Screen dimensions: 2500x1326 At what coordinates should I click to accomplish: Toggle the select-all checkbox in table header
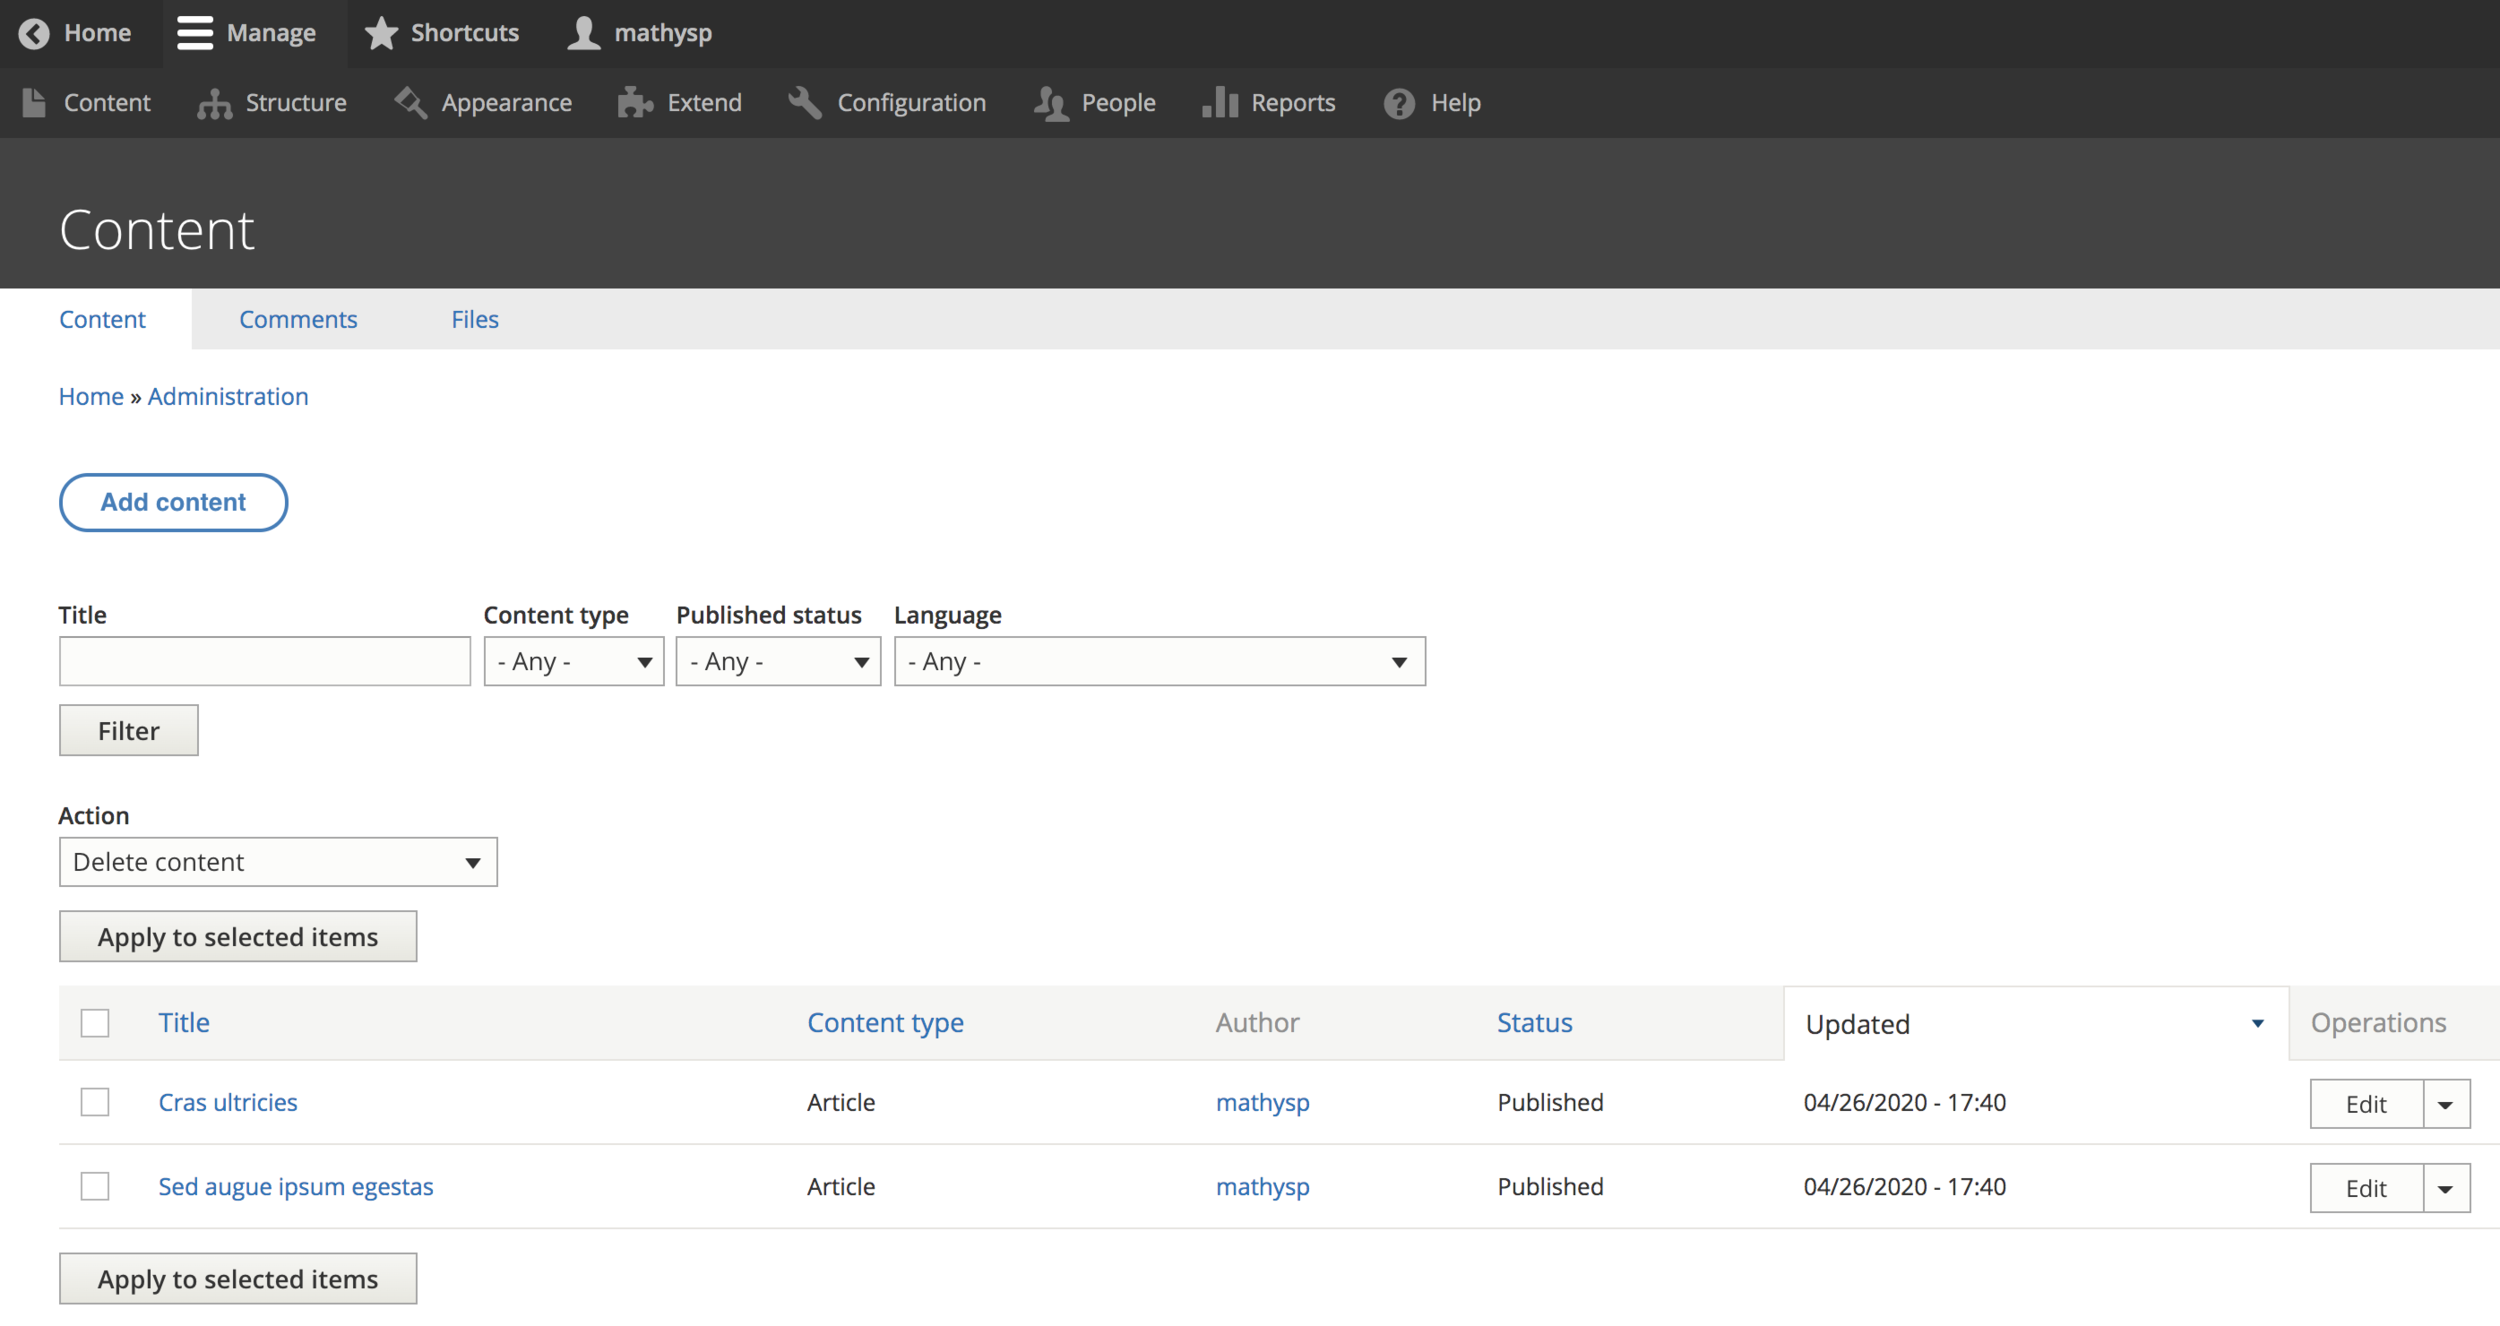click(x=95, y=1023)
